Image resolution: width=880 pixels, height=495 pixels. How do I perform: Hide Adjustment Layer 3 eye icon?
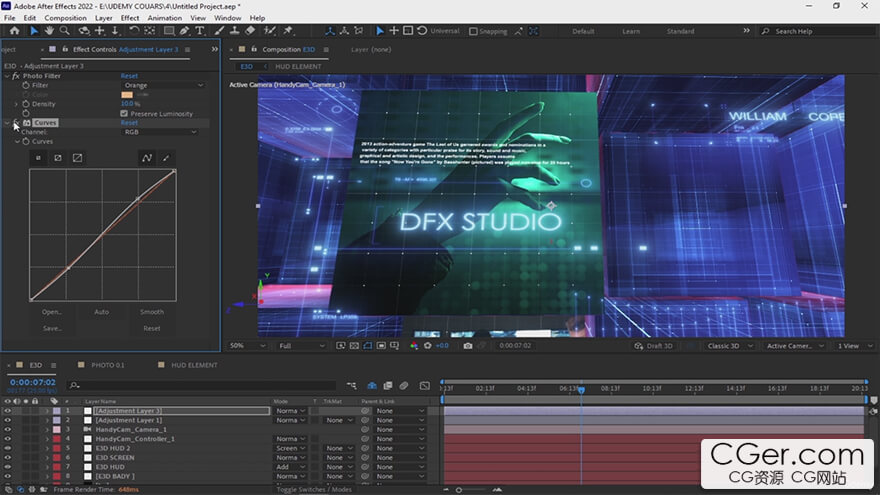(7, 411)
